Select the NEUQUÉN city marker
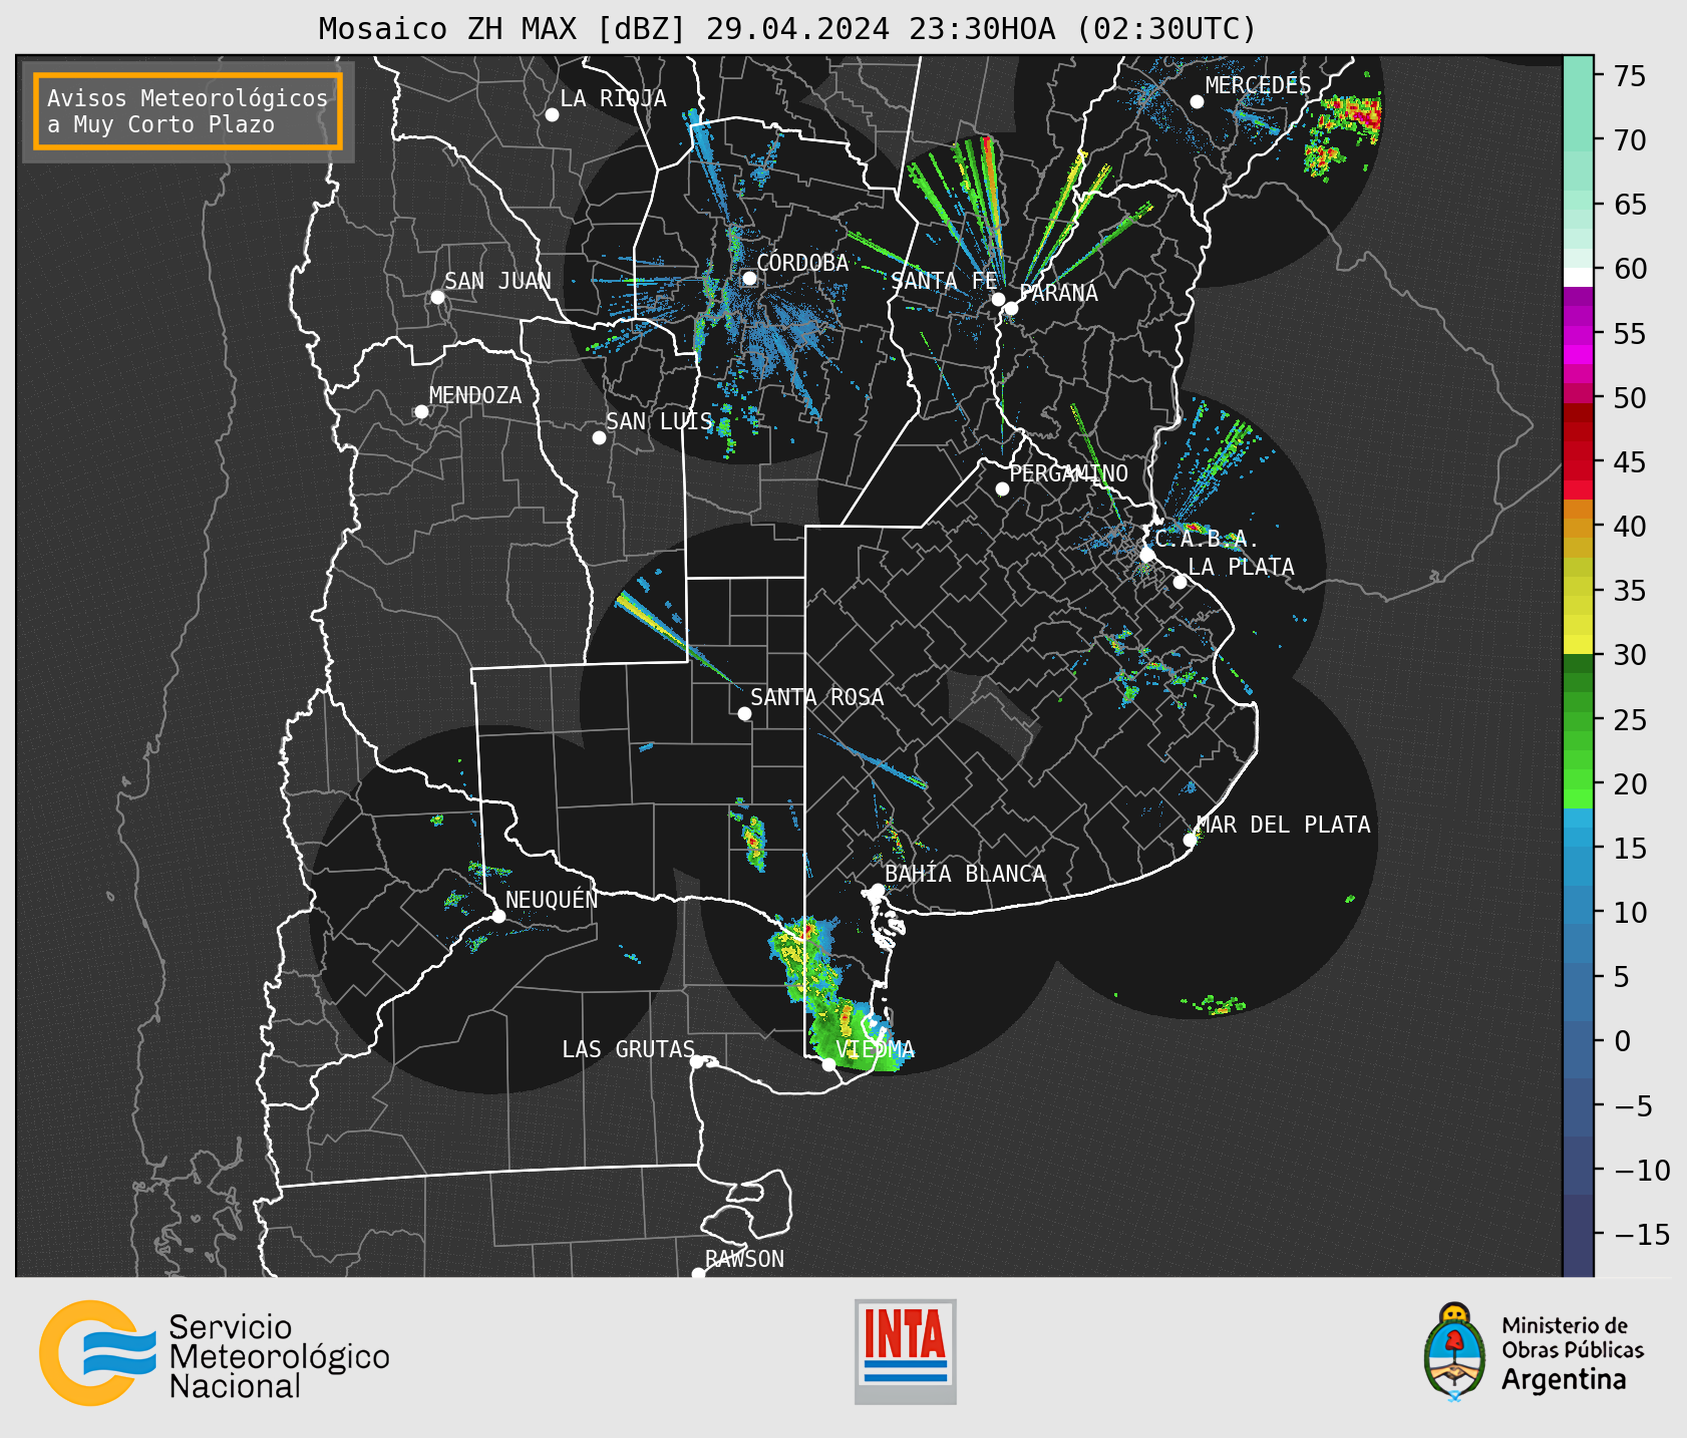Screen dimensions: 1687x1438 (x=499, y=916)
